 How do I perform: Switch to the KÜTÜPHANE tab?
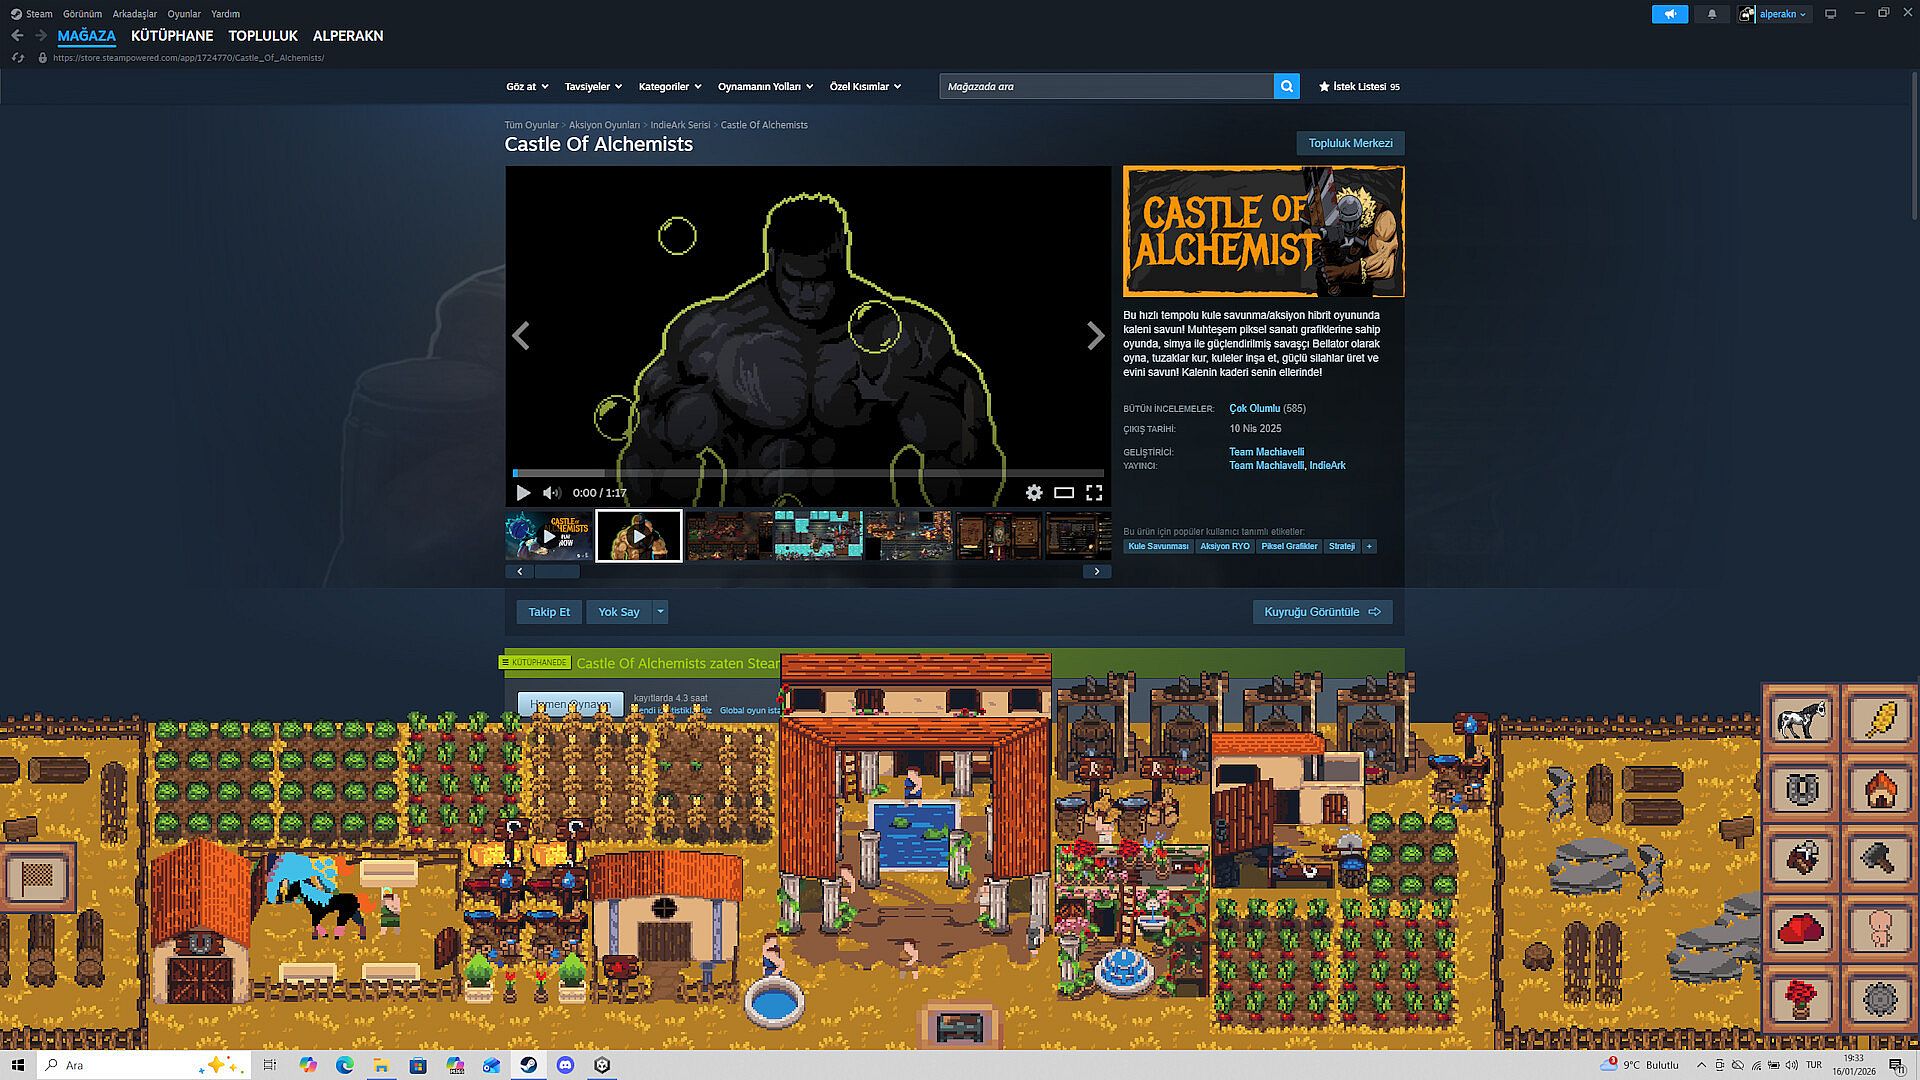(172, 36)
